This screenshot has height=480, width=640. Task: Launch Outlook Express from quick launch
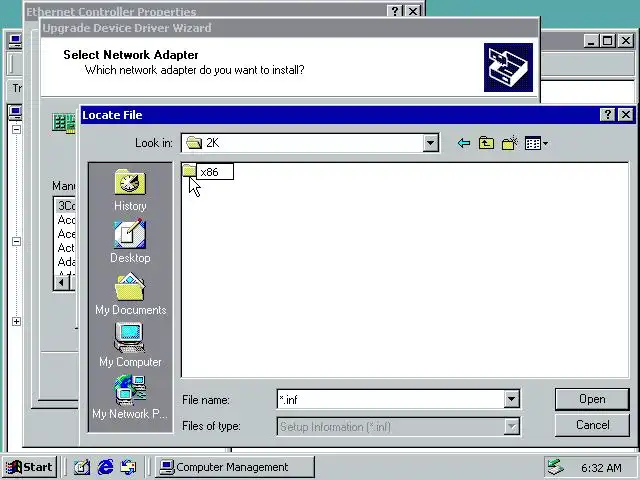point(129,467)
